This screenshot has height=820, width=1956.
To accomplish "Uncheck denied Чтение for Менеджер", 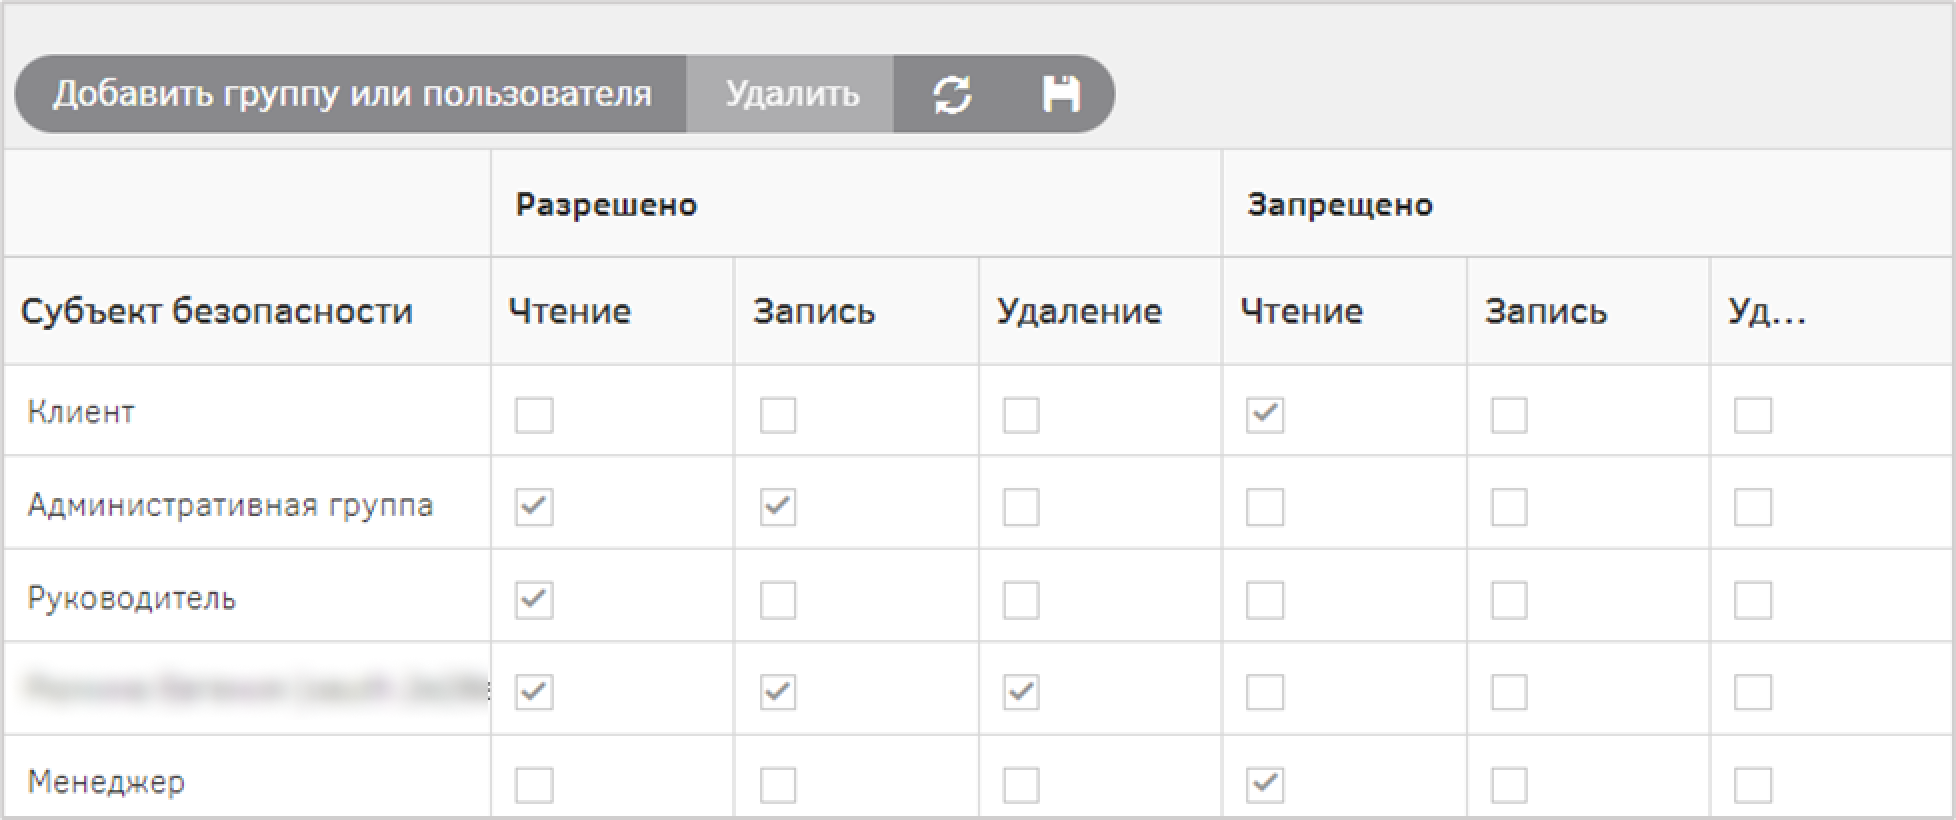I will tap(1265, 785).
